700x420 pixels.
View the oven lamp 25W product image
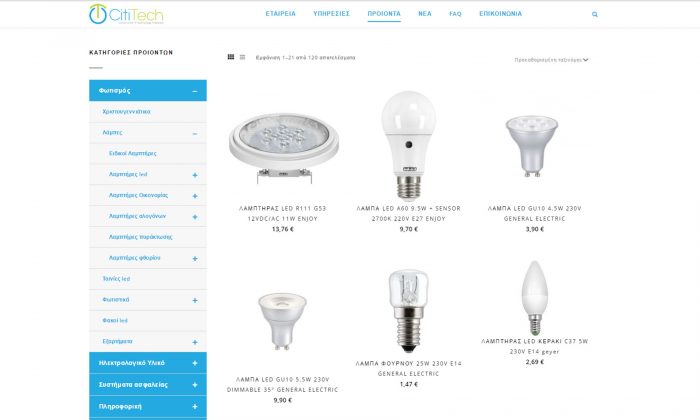click(408, 310)
